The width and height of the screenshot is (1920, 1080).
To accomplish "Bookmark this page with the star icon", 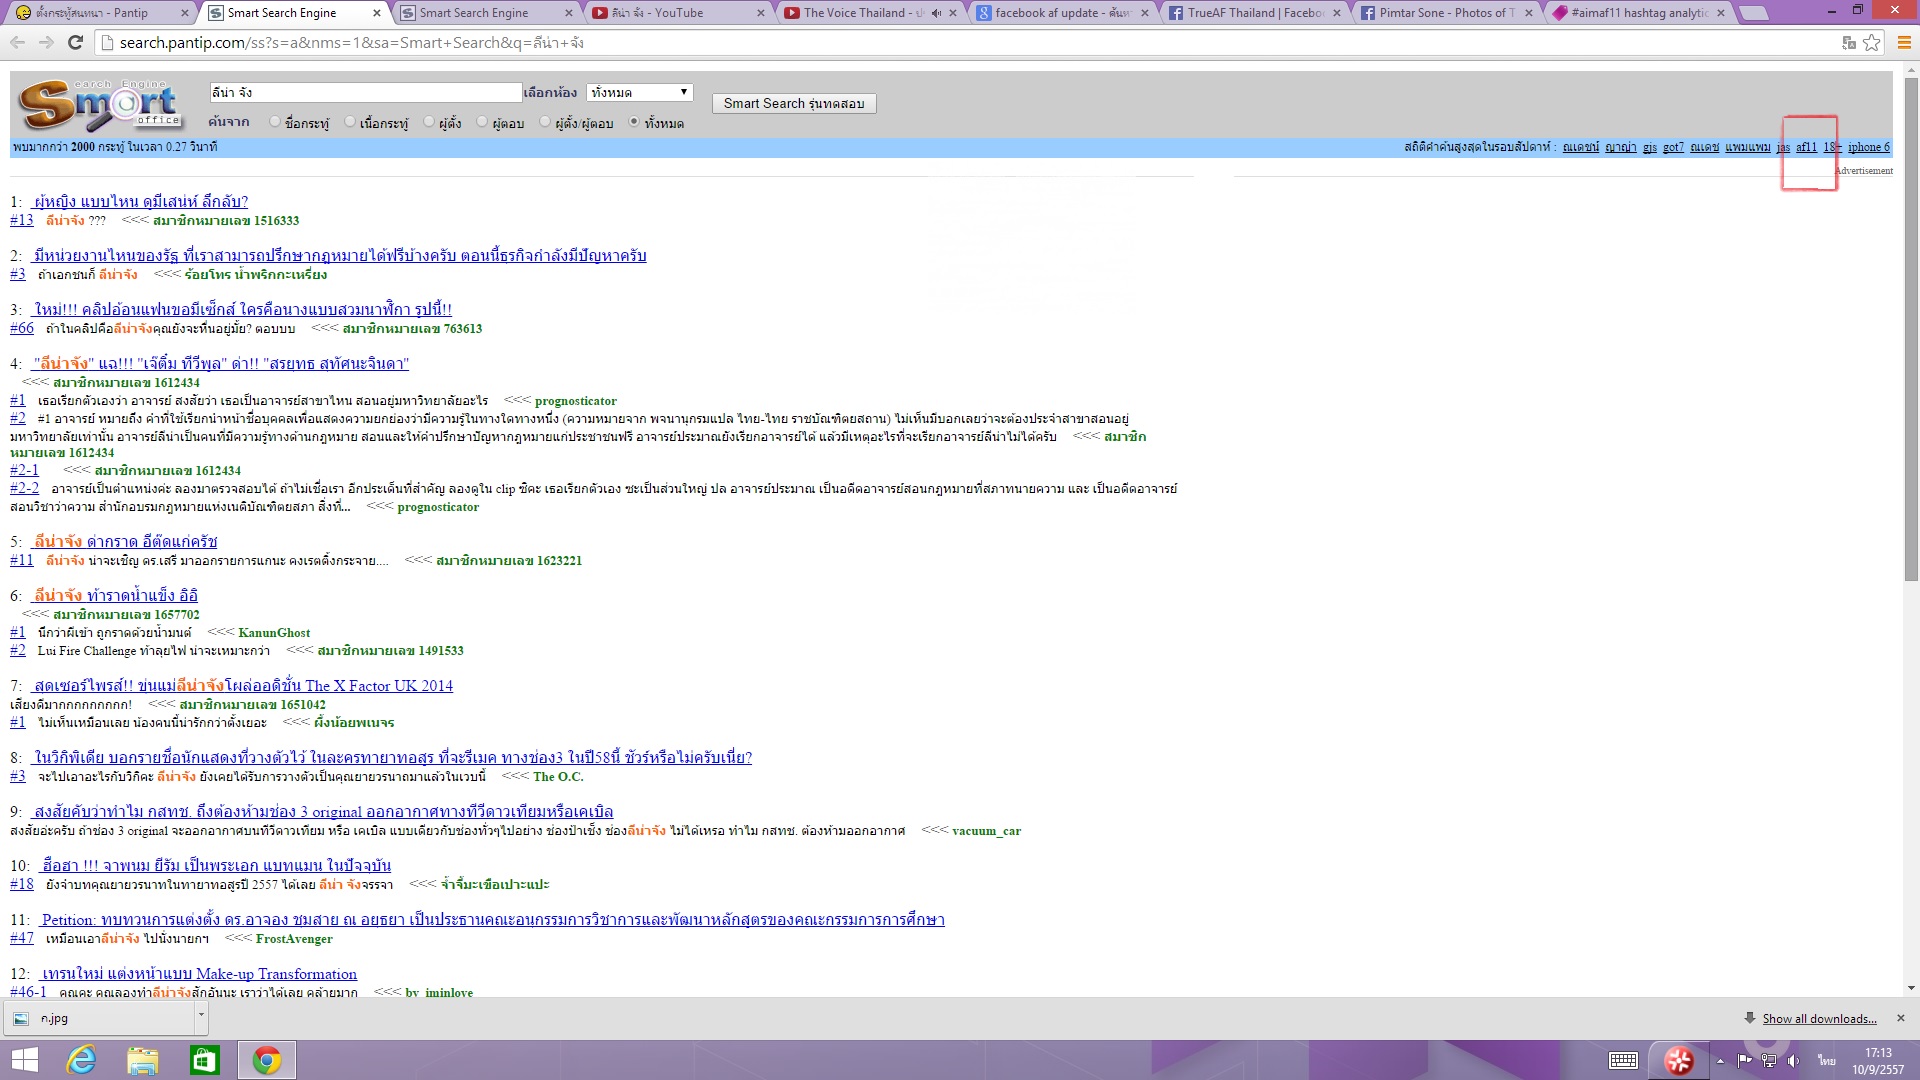I will coord(1872,43).
